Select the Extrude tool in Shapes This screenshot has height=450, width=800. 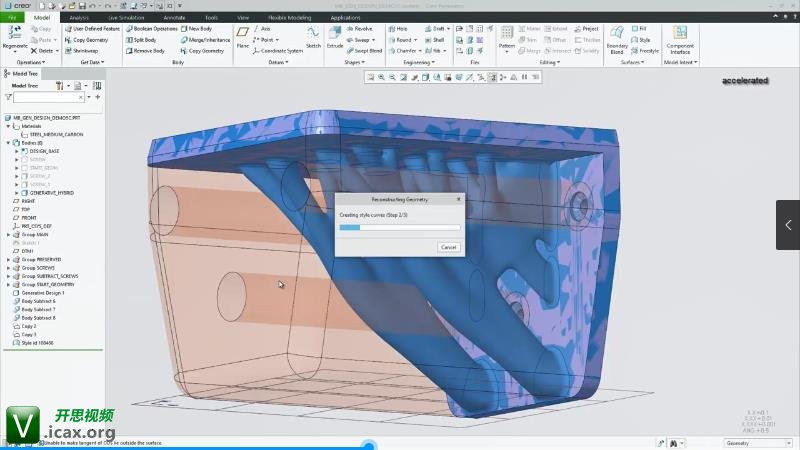click(335, 36)
